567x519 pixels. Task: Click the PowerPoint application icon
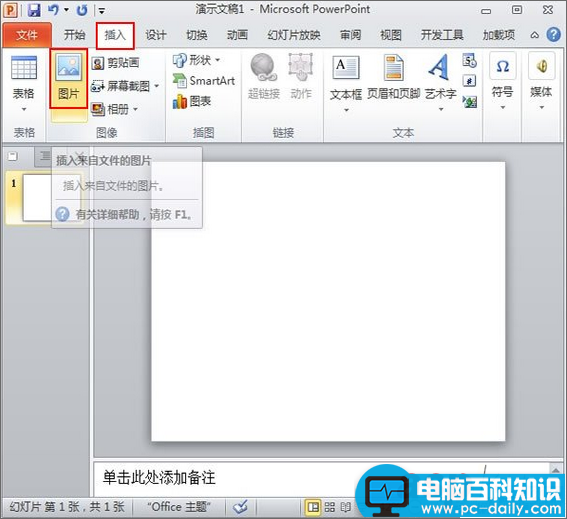tap(10, 10)
